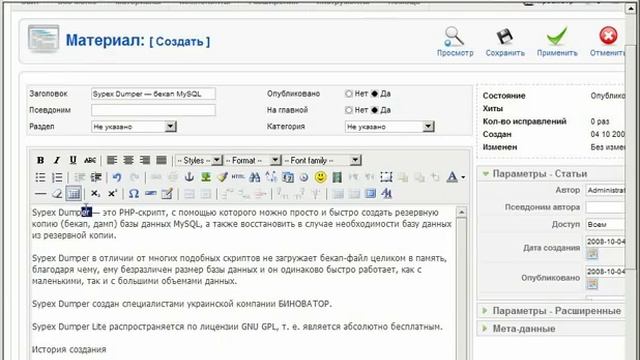640x360 pixels.
Task: Click the 'Кол-во исправлений' label
Action: [524, 122]
